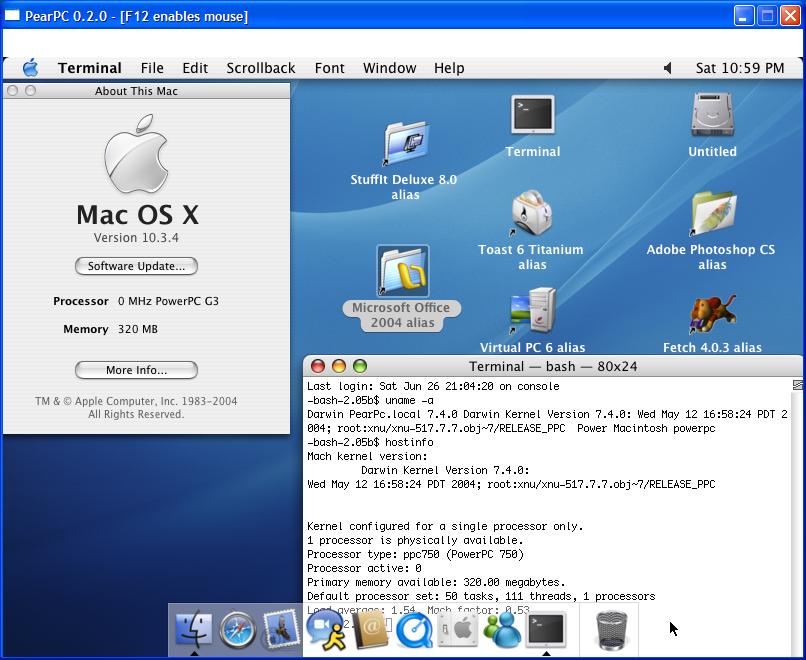Click Version 10.3.4 text in About This Mac
This screenshot has width=806, height=660.
(x=136, y=237)
